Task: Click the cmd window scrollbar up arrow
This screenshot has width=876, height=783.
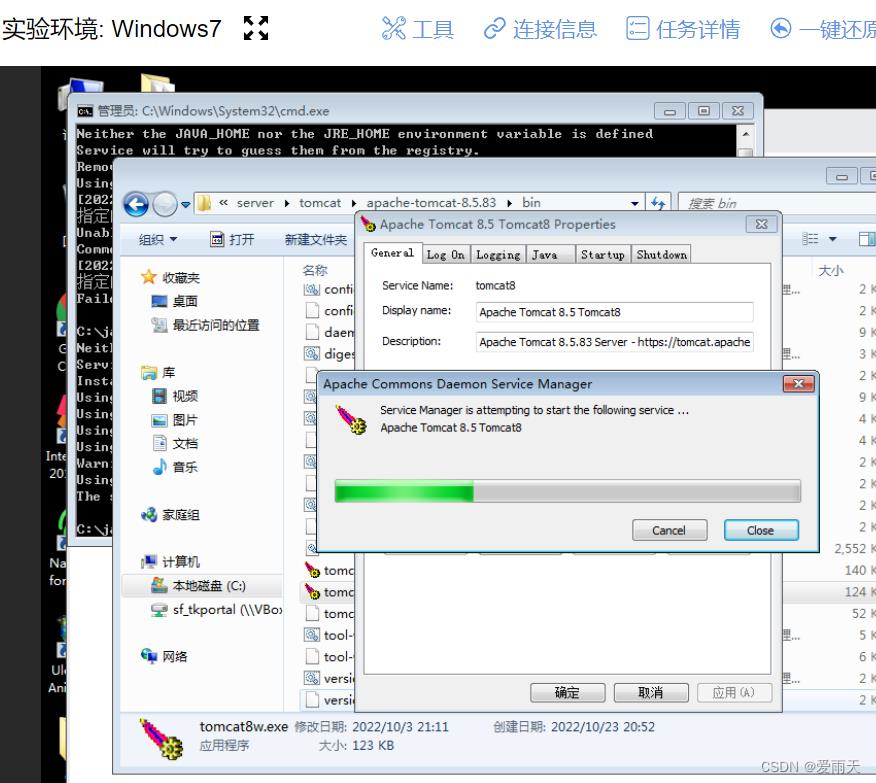Action: (x=745, y=134)
